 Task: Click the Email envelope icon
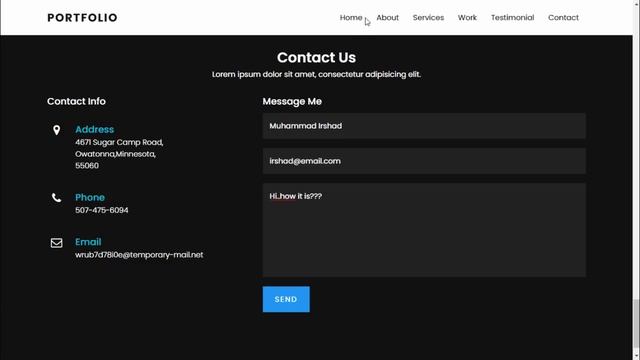pyautogui.click(x=56, y=243)
